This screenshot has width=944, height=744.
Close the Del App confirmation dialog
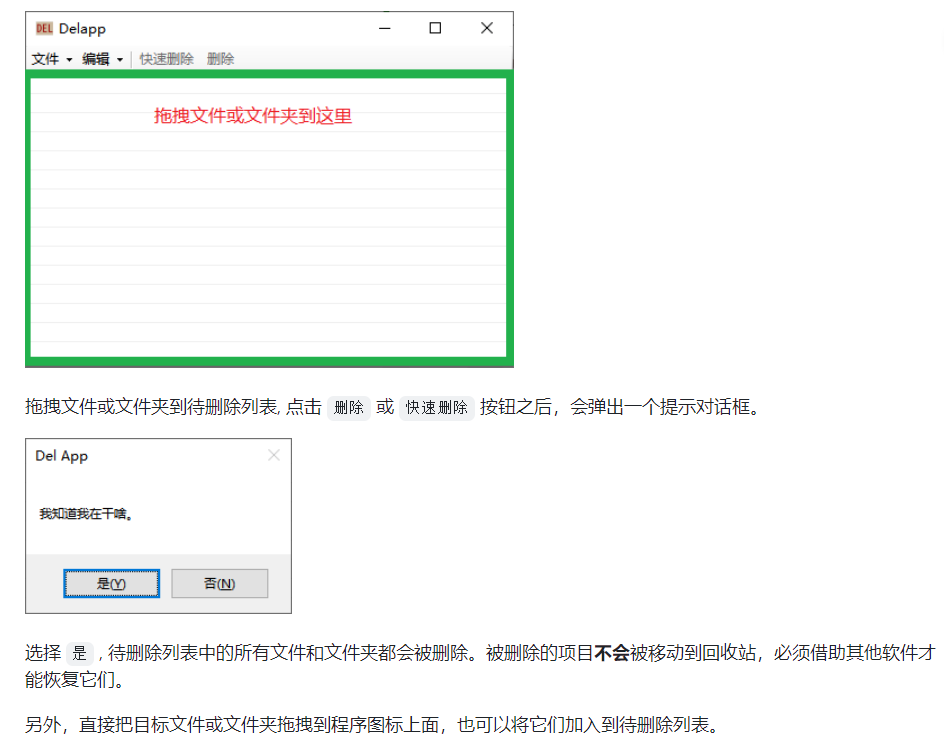pyautogui.click(x=274, y=456)
